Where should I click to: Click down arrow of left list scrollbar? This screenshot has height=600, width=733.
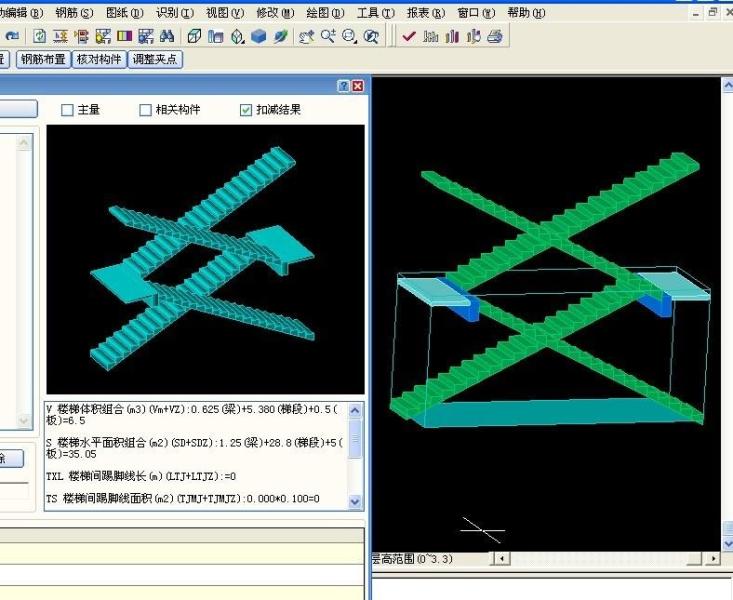pyautogui.click(x=24, y=420)
